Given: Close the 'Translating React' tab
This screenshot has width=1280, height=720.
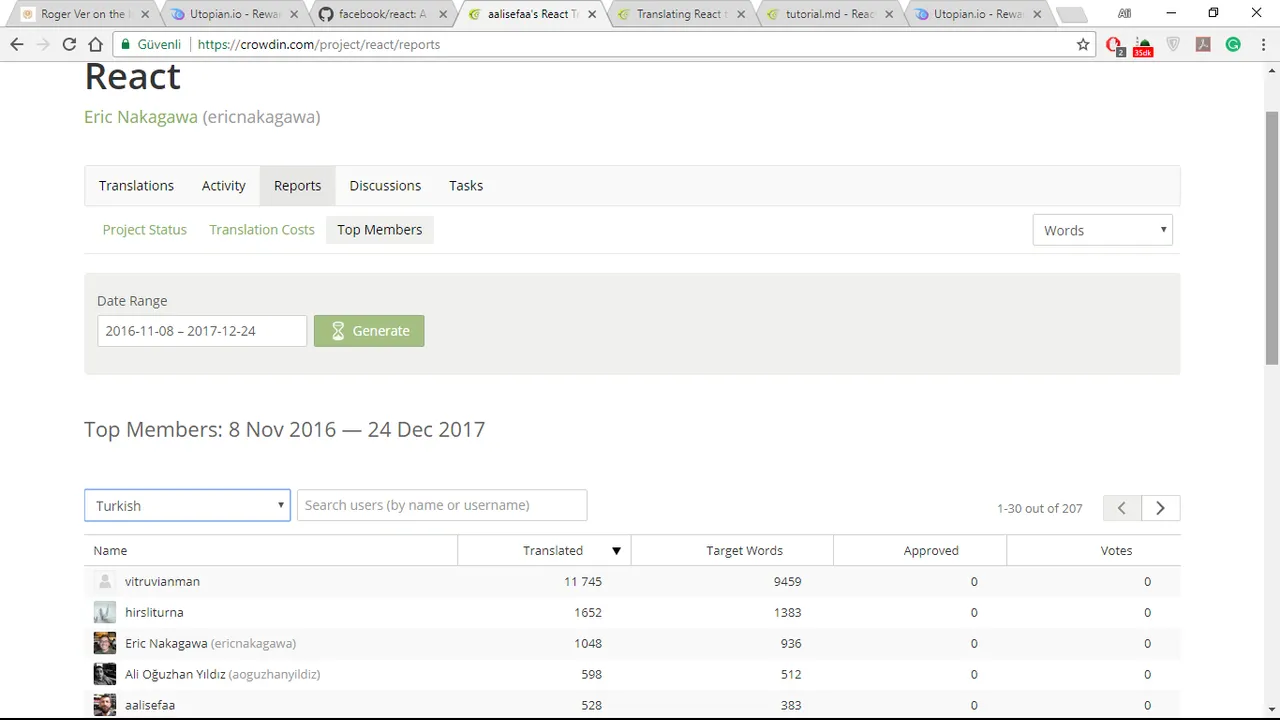Looking at the screenshot, I should (x=741, y=14).
